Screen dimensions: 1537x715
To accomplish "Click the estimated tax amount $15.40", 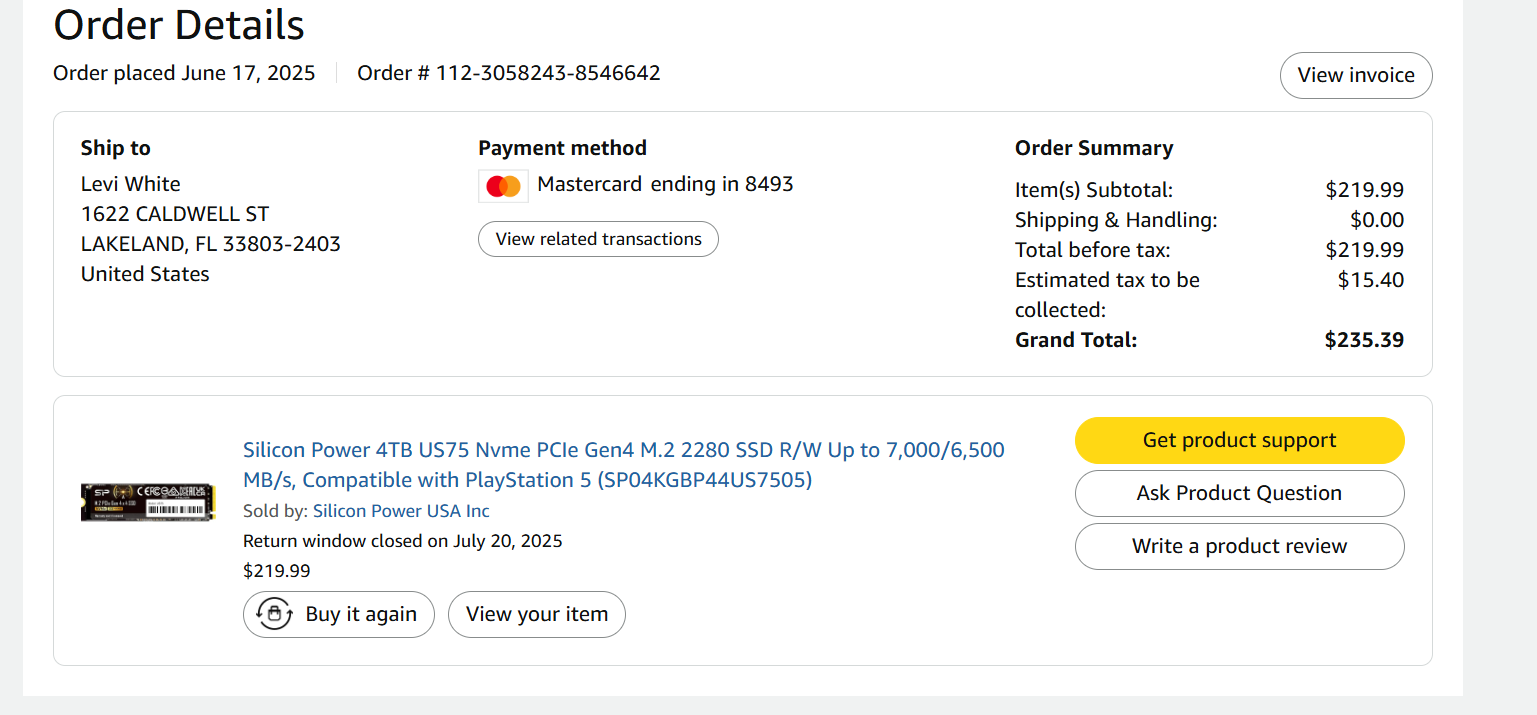I will point(1370,280).
